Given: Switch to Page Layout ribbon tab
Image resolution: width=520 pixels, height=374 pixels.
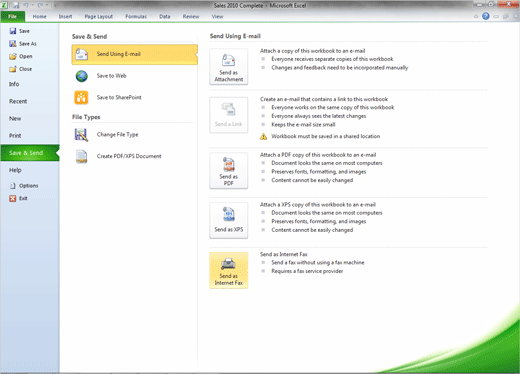Looking at the screenshot, I should [99, 16].
